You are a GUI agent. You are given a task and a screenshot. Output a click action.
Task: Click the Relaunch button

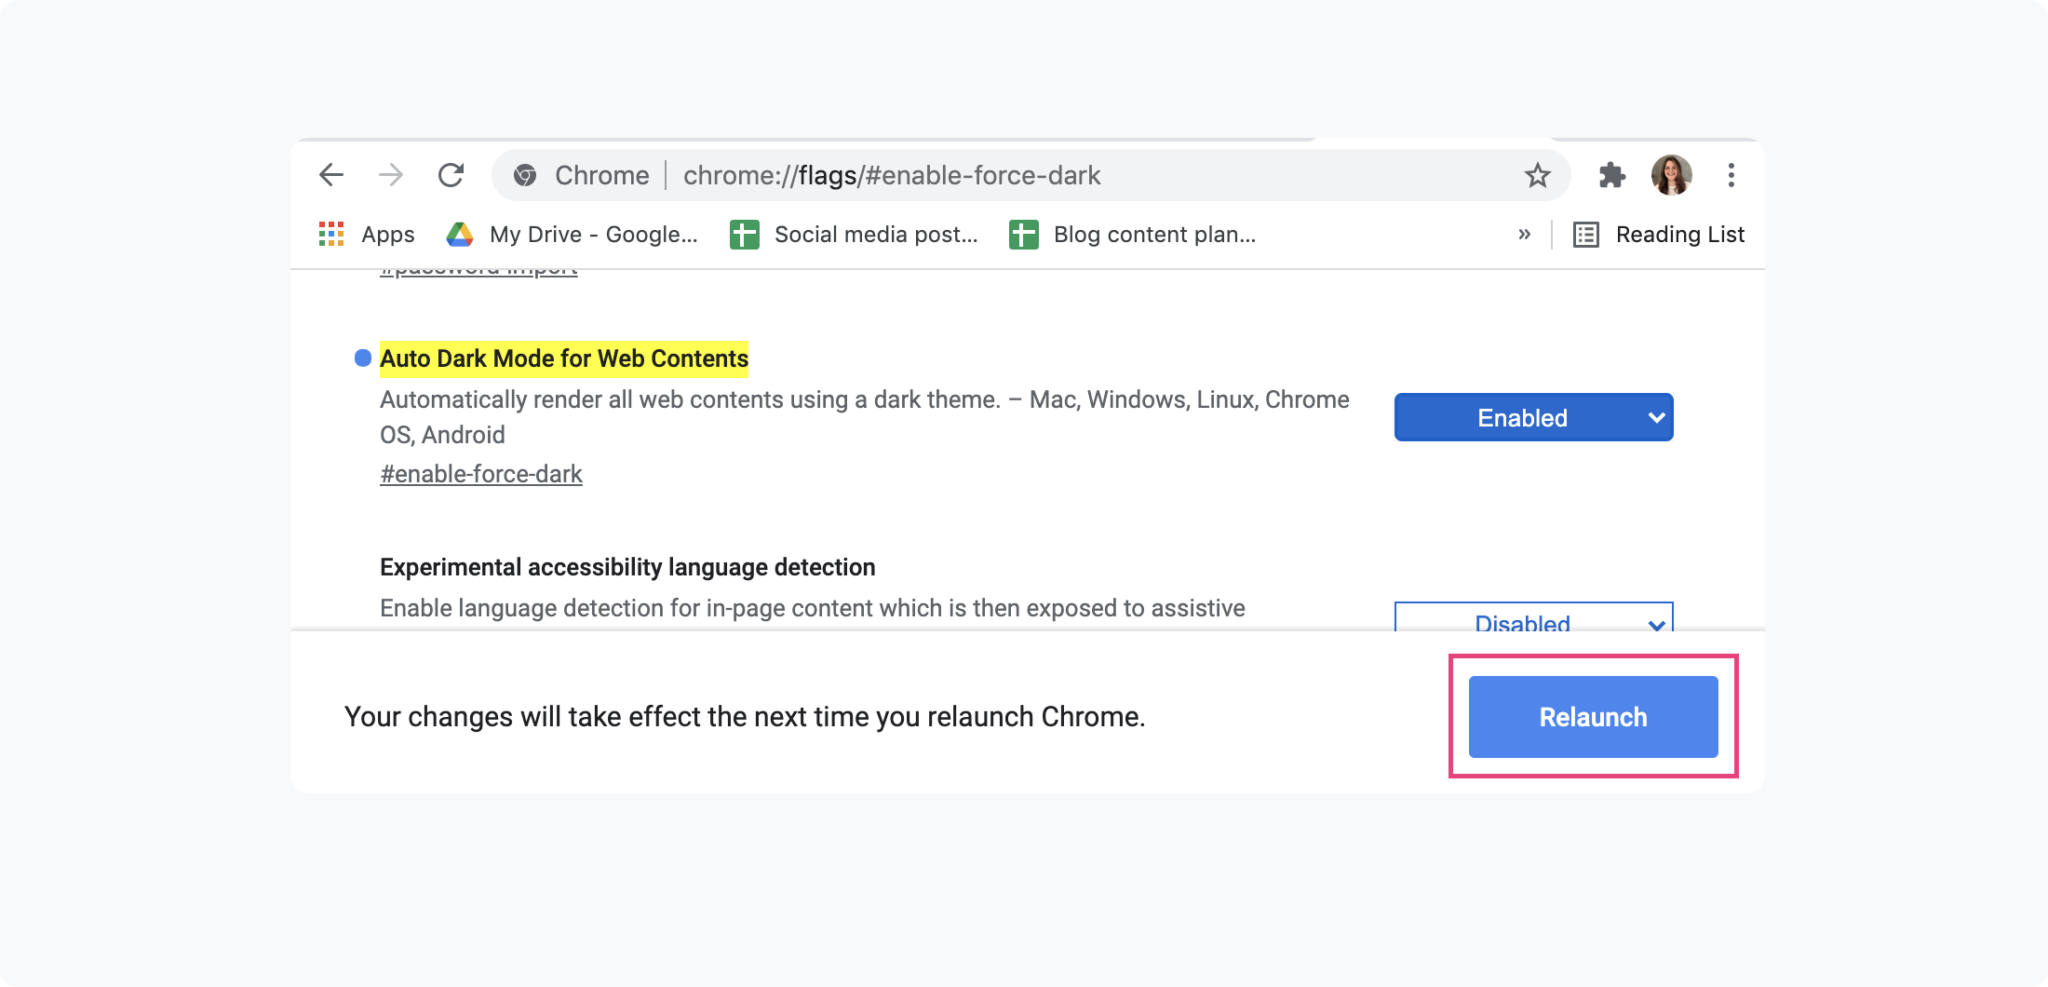1592,716
